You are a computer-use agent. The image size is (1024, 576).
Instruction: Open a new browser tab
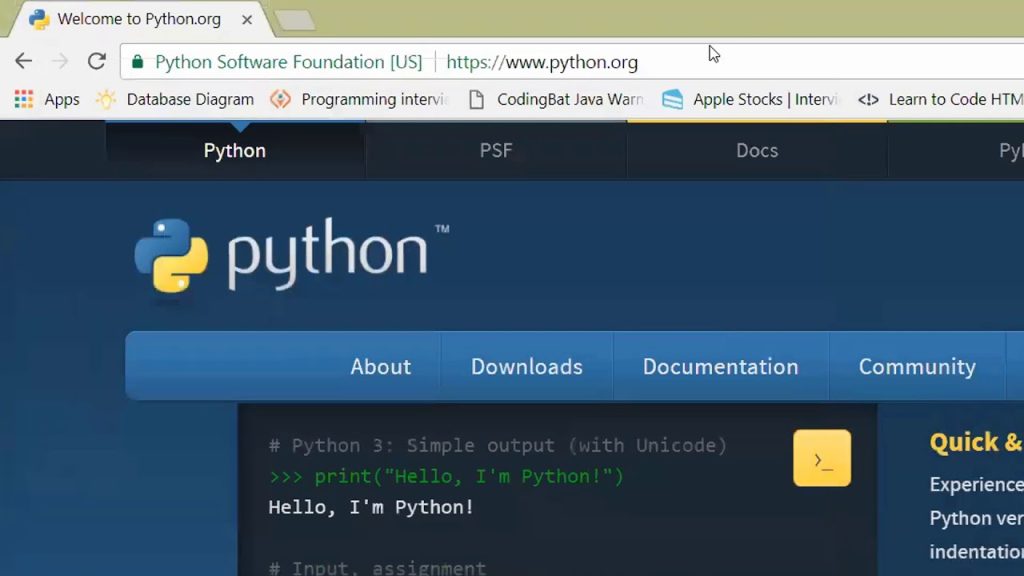(295, 20)
